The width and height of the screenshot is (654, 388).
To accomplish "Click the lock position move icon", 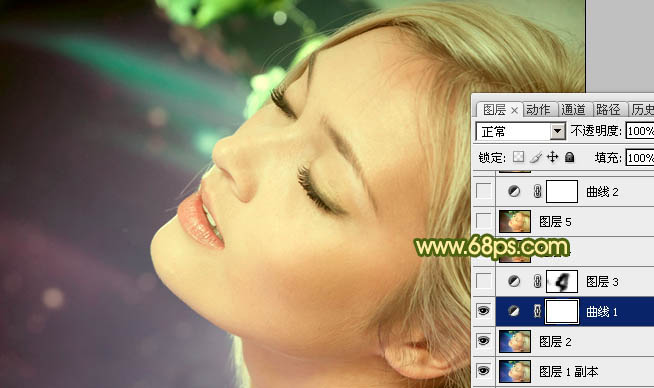I will [x=553, y=157].
